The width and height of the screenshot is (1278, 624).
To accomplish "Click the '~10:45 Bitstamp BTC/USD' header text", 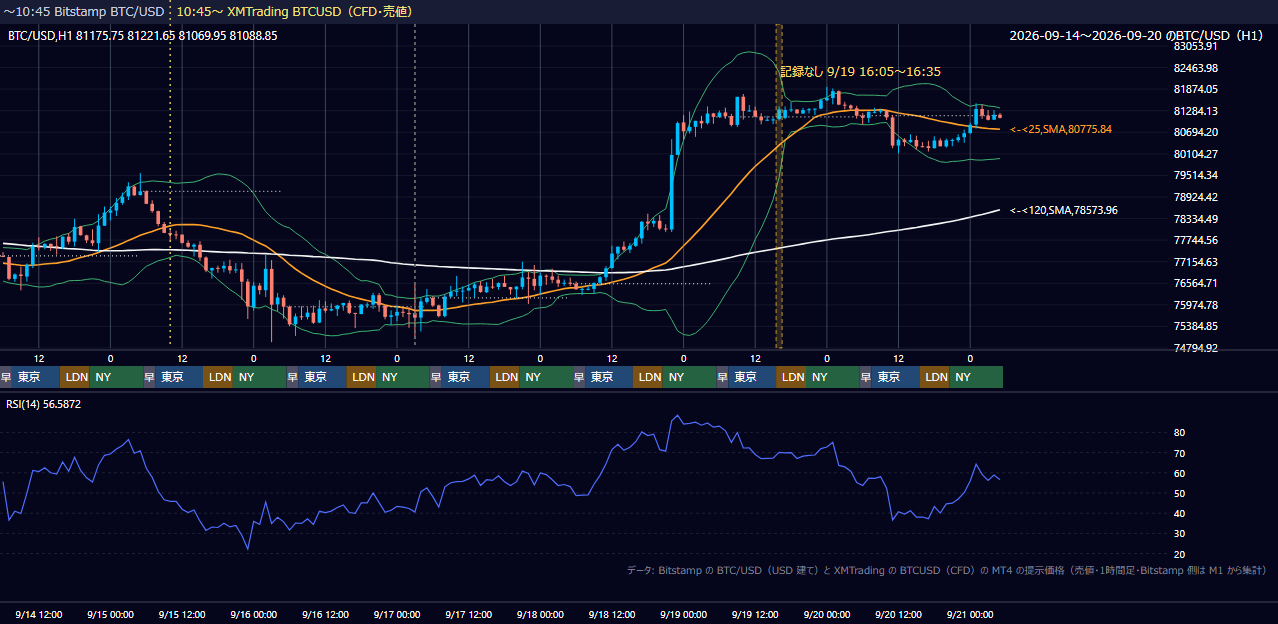I will [83, 11].
